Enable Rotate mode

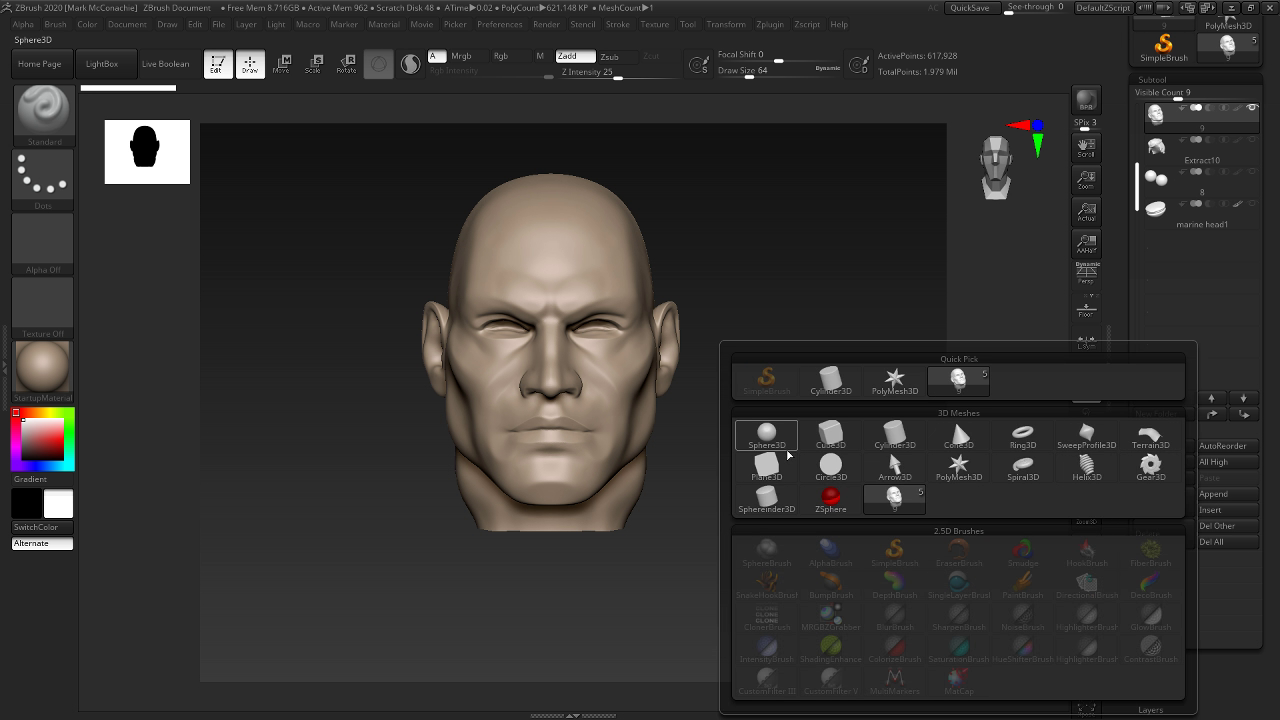[346, 64]
